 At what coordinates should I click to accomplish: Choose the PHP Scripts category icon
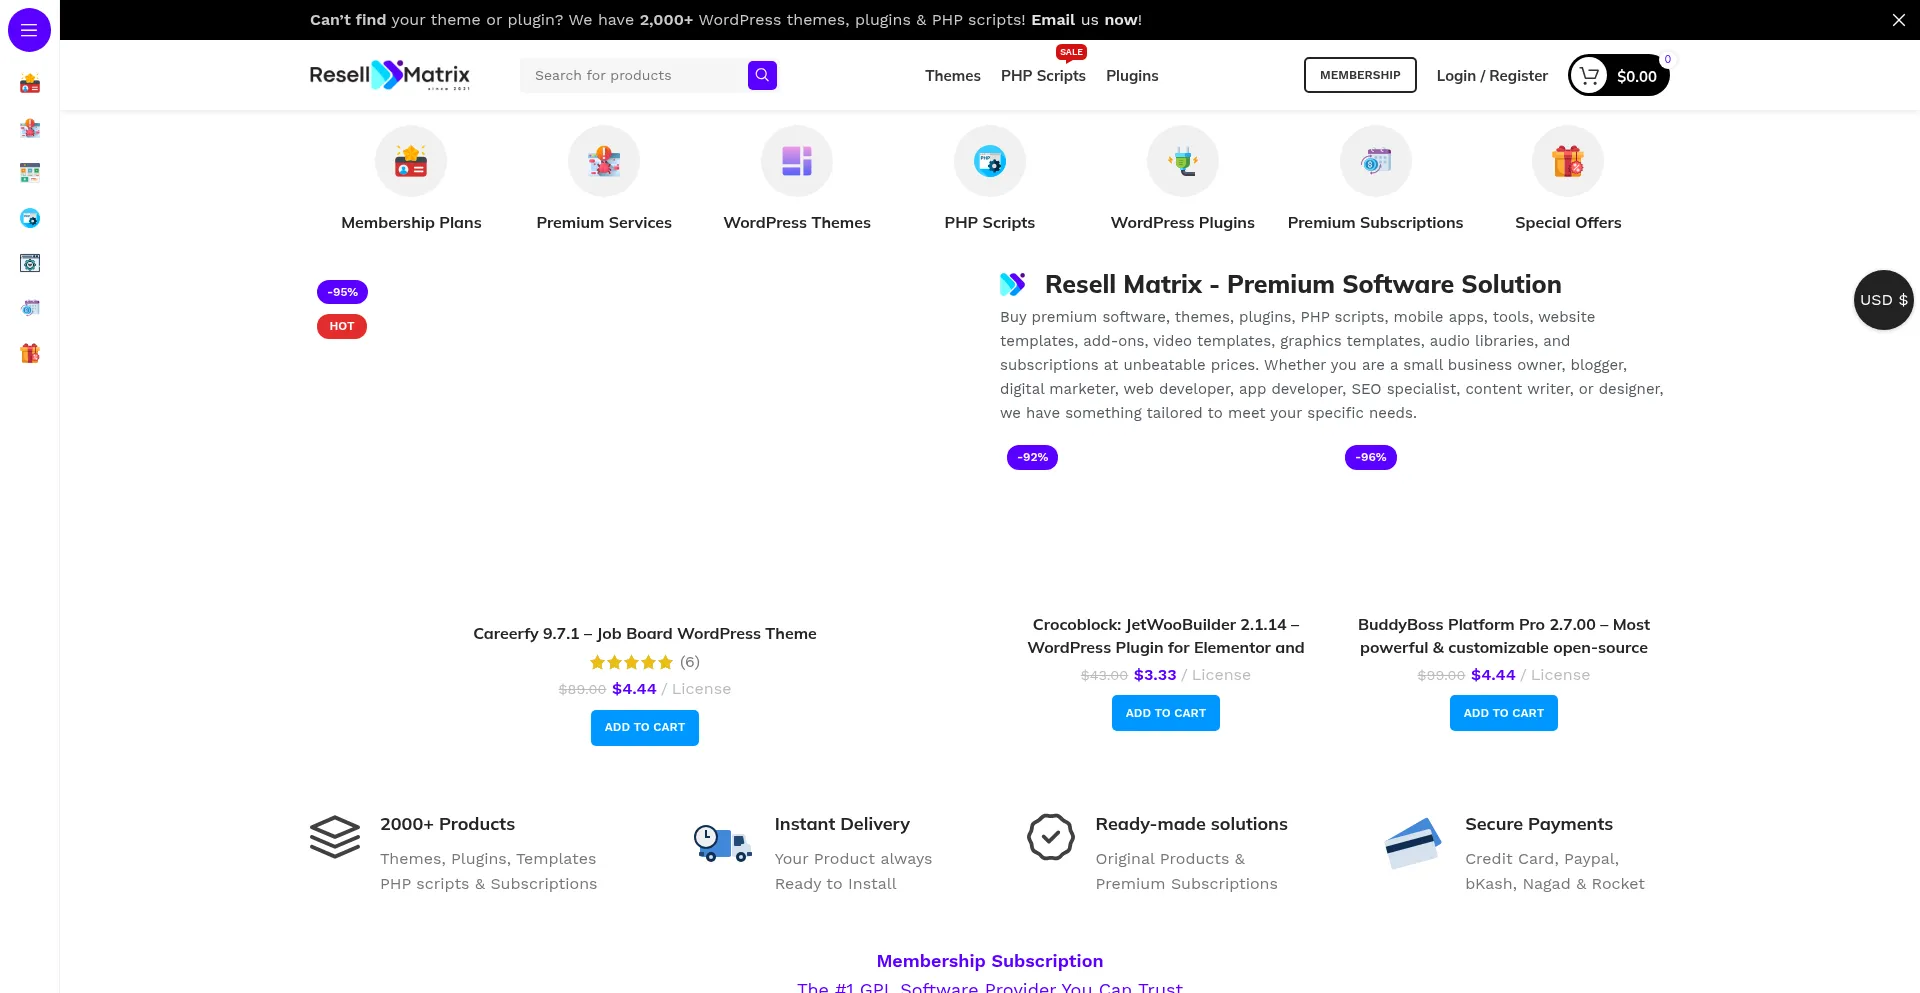(x=989, y=161)
